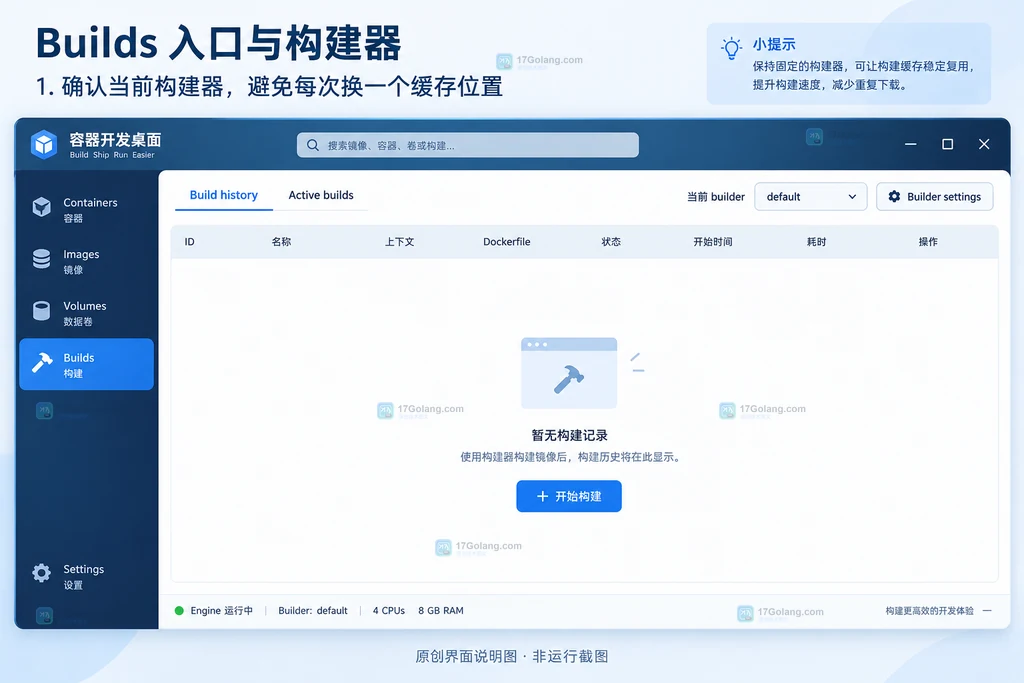
Task: Click the Dockerfile column header
Action: pyautogui.click(x=507, y=242)
